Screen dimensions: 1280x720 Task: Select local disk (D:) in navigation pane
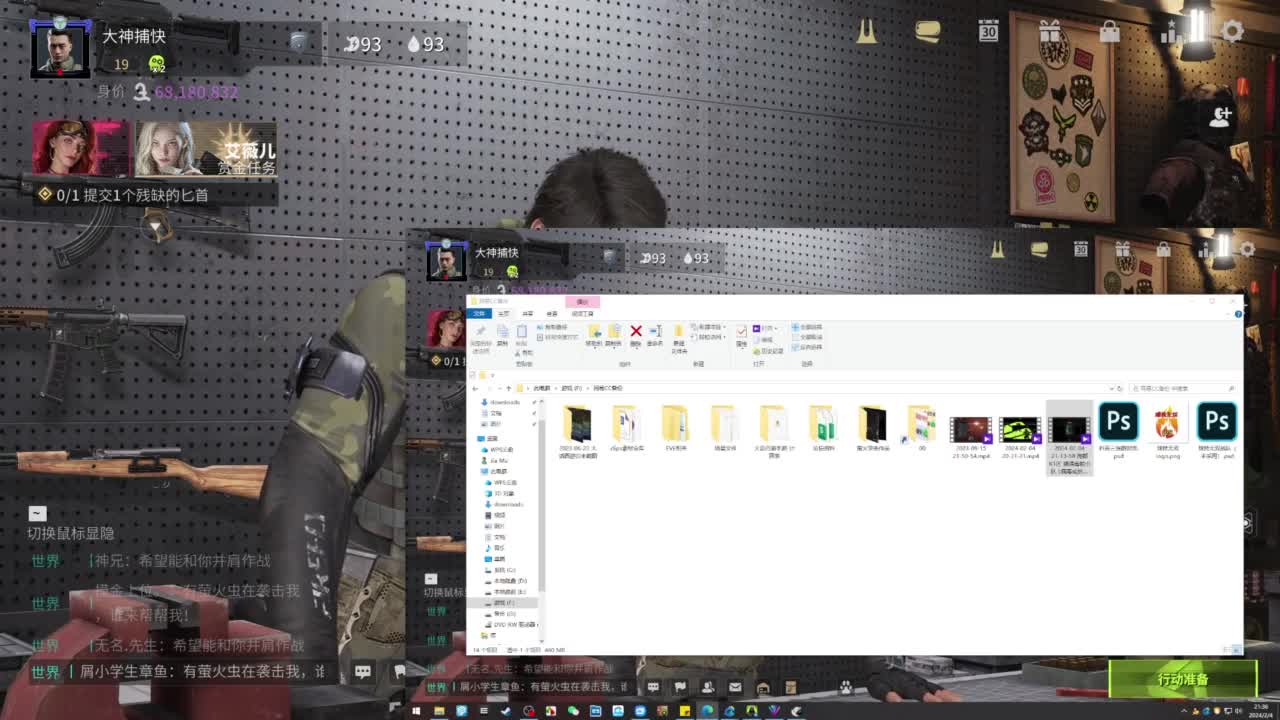[x=508, y=581]
